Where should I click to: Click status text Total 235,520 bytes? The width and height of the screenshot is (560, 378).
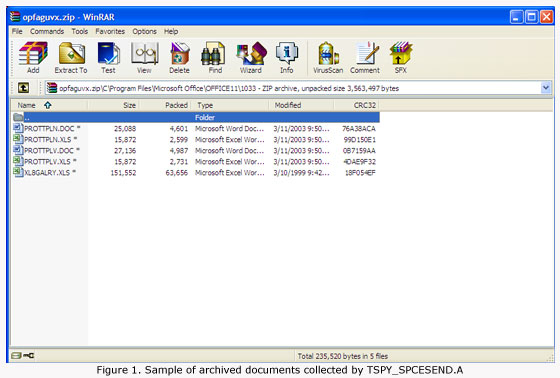click(x=342, y=356)
